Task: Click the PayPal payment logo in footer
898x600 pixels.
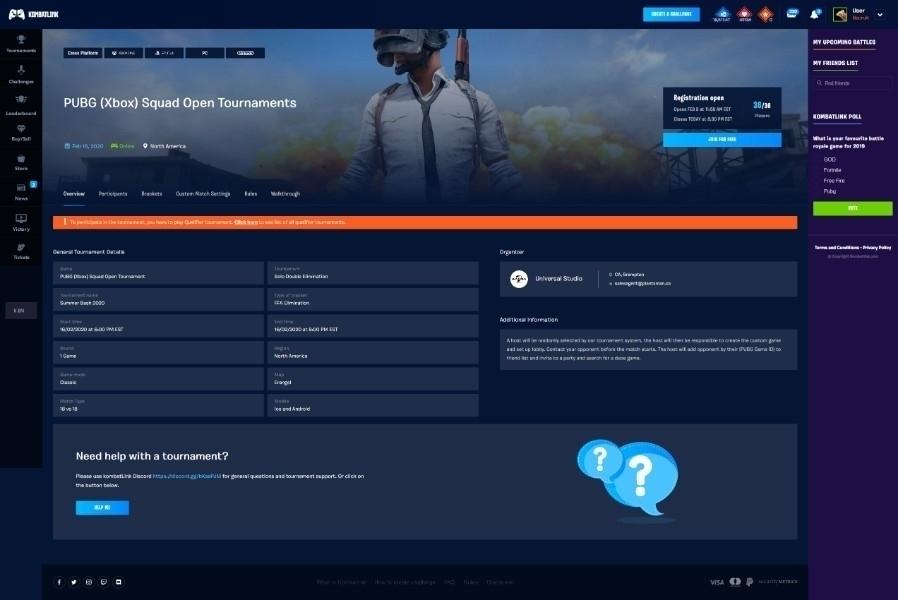Action: pyautogui.click(x=750, y=582)
